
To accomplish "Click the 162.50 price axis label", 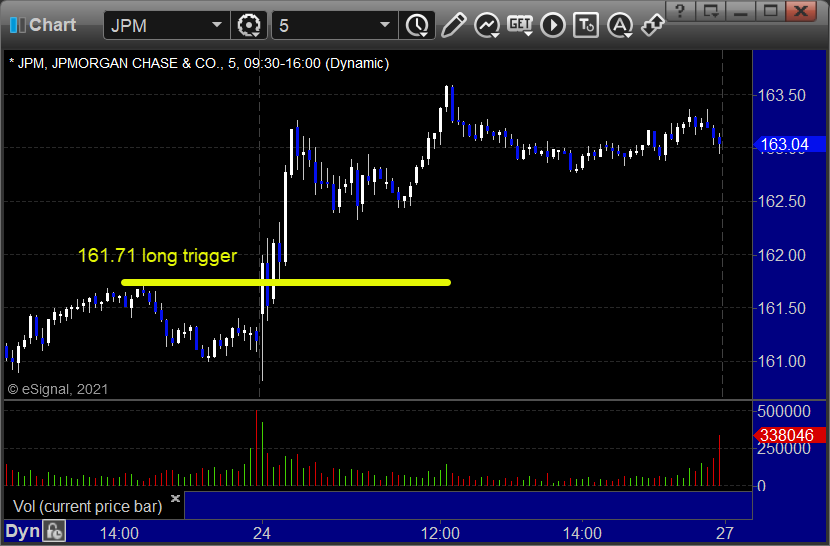I will tap(781, 201).
